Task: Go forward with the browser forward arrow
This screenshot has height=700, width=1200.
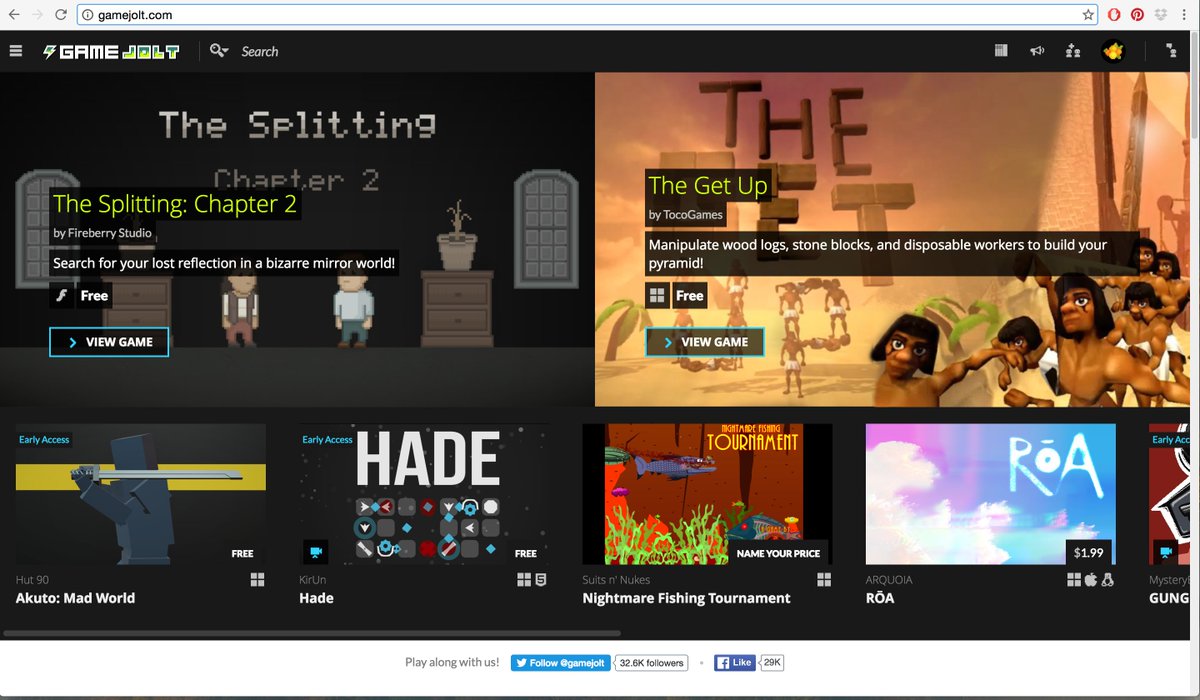Action: pos(38,15)
